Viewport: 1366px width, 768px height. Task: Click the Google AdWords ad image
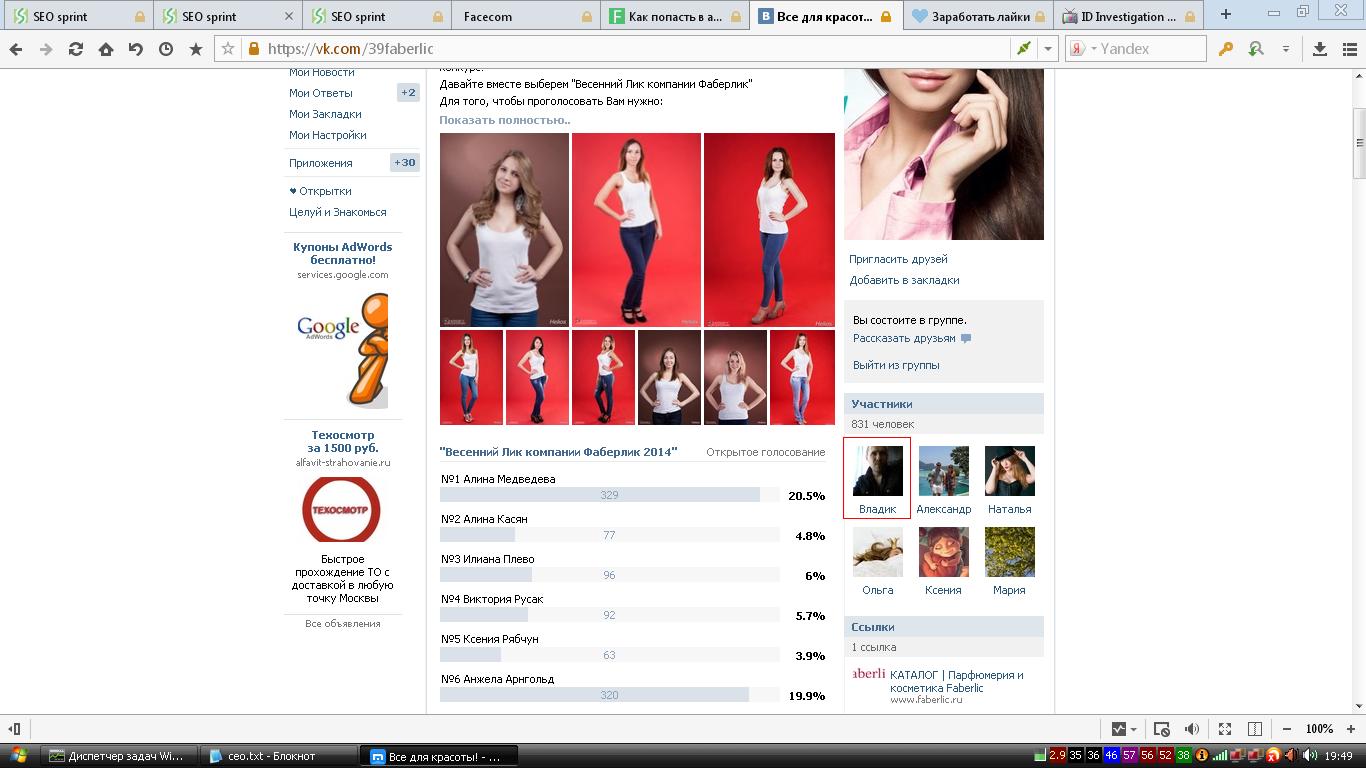[x=343, y=348]
